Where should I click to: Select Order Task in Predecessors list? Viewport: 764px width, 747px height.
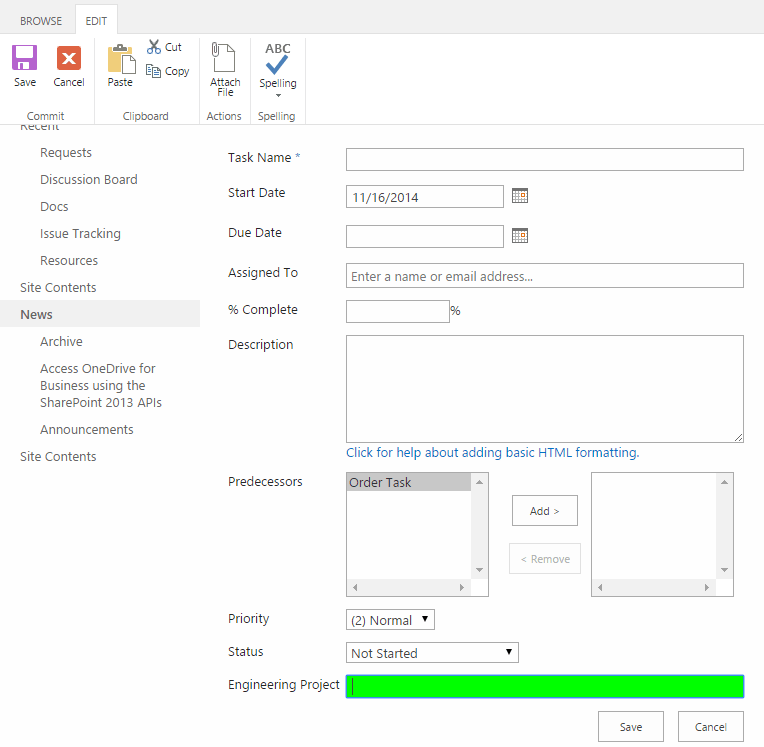408,482
